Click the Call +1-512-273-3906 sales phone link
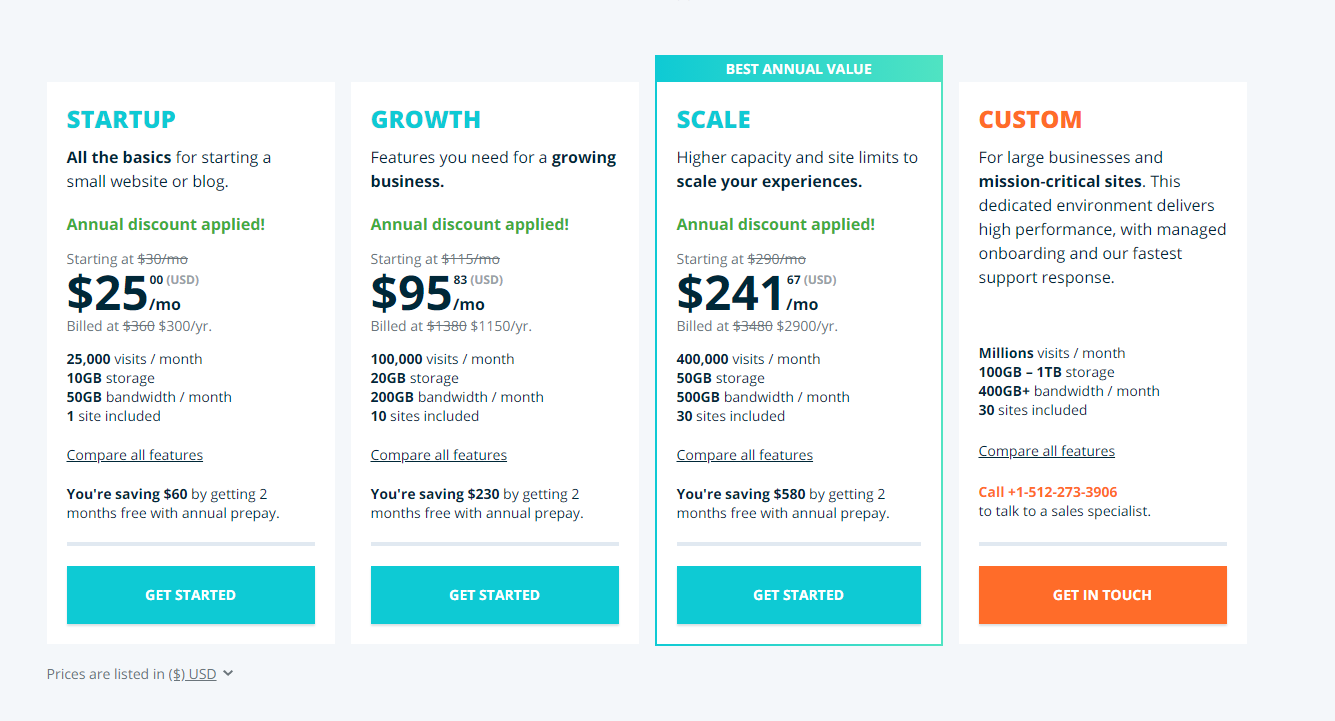 tap(1047, 492)
